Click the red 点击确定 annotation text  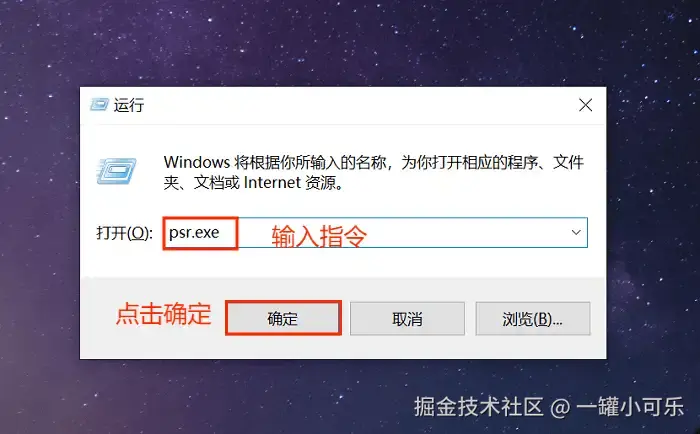point(163,313)
